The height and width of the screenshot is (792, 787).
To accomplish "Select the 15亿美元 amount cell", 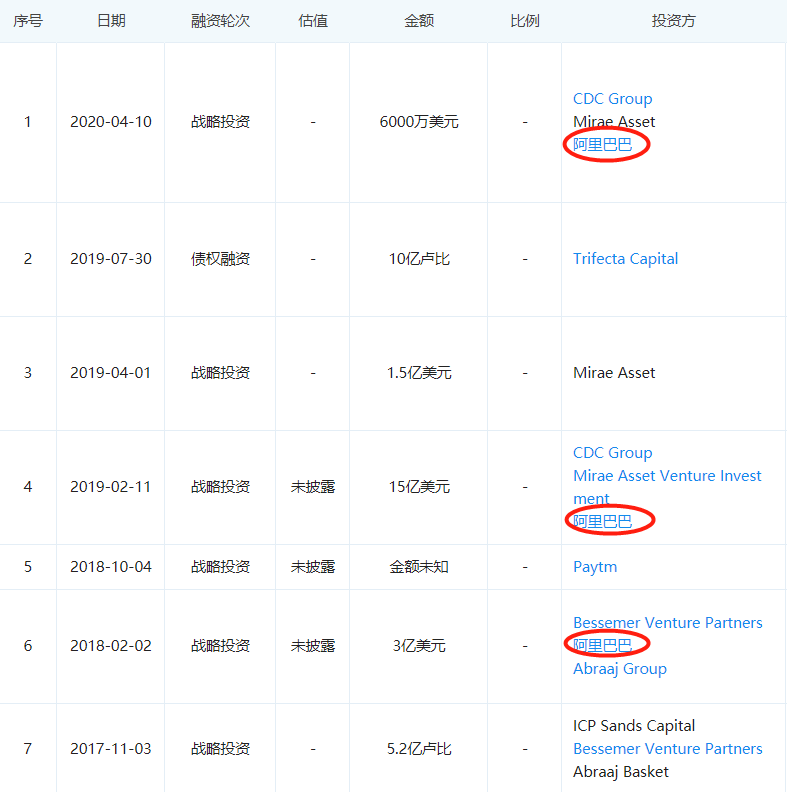I will point(419,487).
